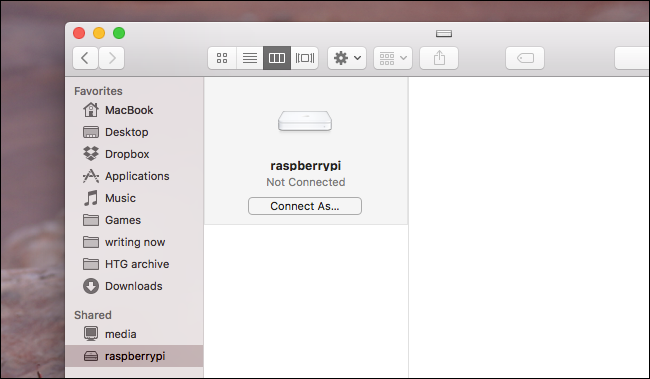Go forward with the right arrow button
This screenshot has height=379, width=650.
pyautogui.click(x=112, y=58)
